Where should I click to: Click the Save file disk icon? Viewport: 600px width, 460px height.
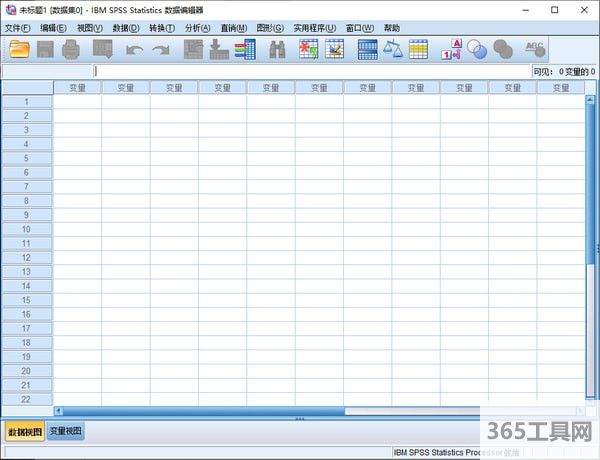tap(45, 49)
